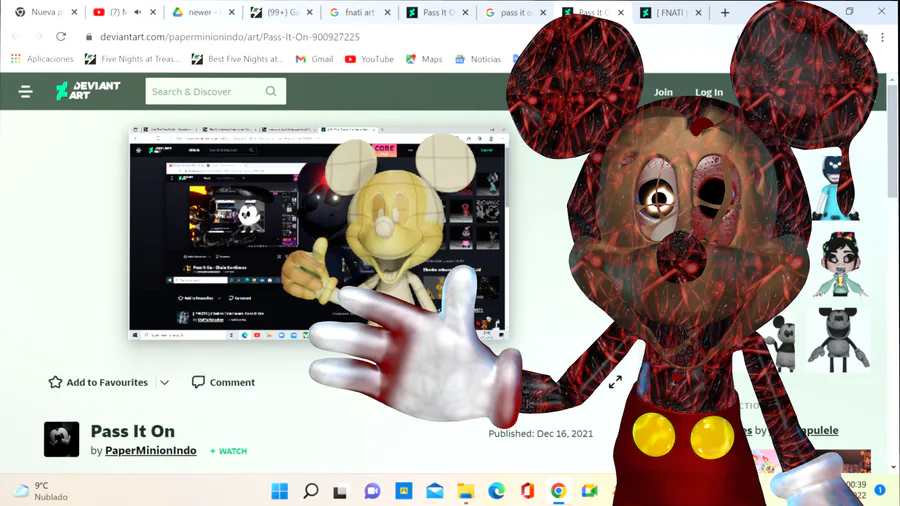Screen dimensions: 900x506
Task: Expand the Add to Favourites dropdown arrow
Action: [x=165, y=383]
